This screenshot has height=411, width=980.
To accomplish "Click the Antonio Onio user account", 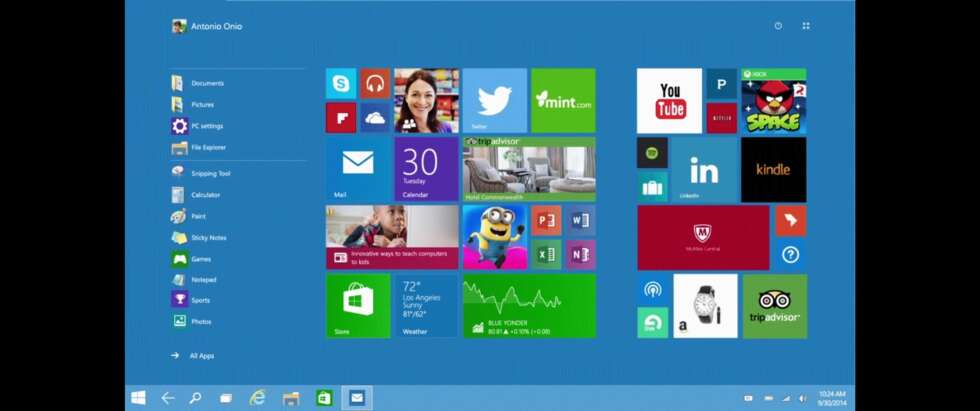I will pos(207,26).
